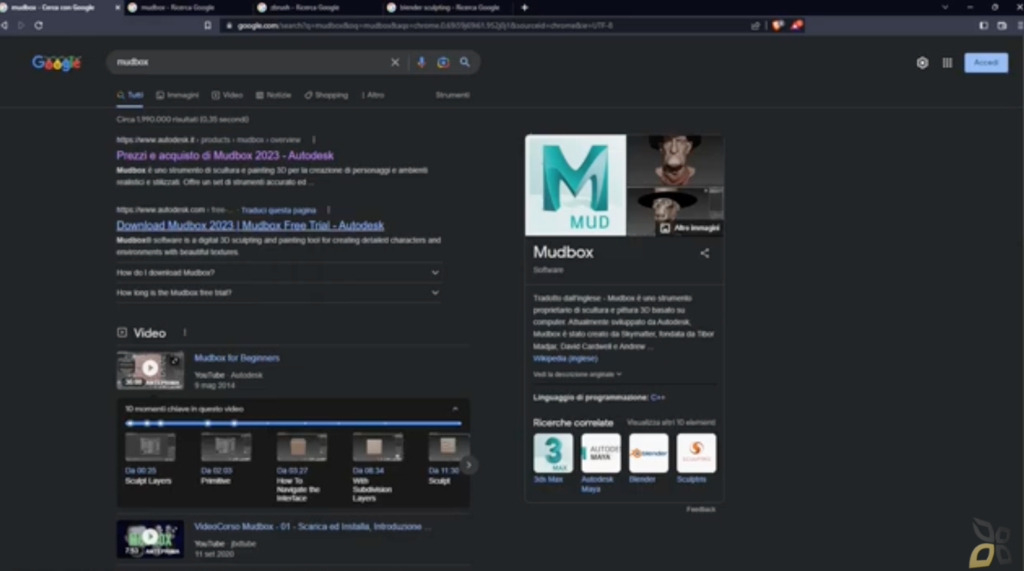Select the Video search filter
The height and width of the screenshot is (571, 1024).
pos(227,95)
